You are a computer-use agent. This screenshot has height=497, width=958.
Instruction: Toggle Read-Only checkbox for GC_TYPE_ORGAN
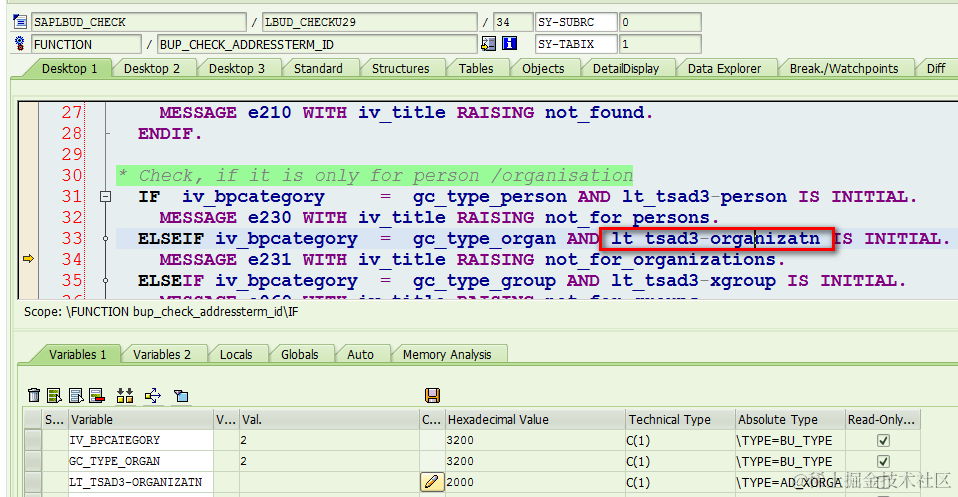point(883,461)
